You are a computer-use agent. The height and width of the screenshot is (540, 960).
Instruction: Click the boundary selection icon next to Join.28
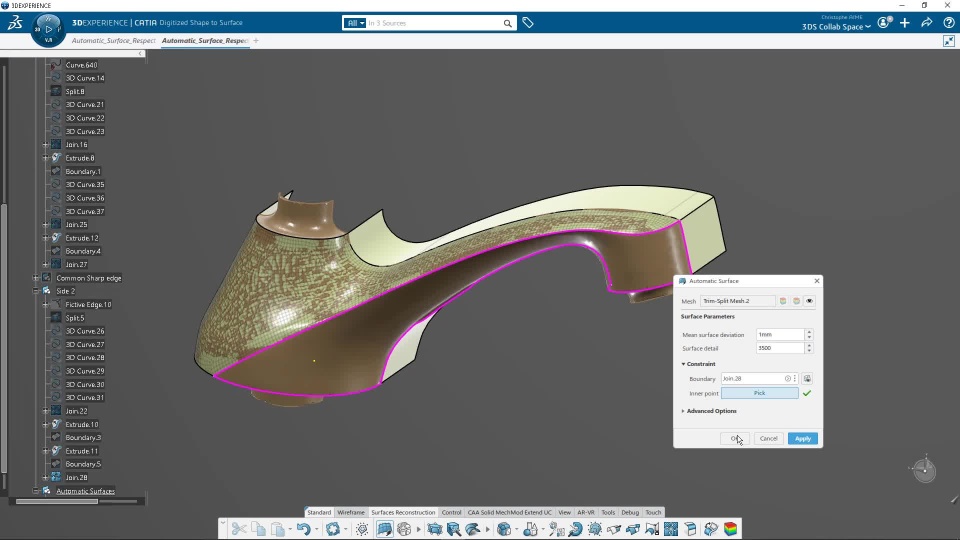(807, 379)
